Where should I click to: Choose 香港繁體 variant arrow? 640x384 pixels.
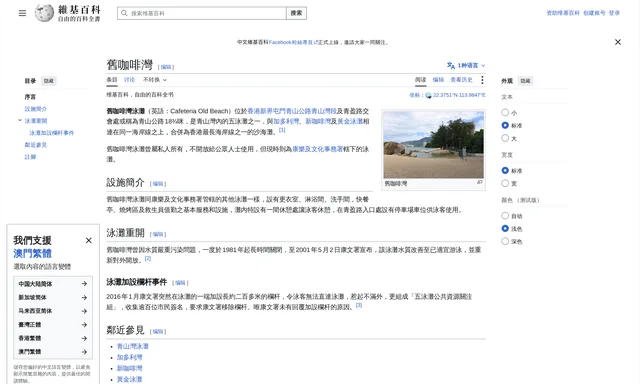click(x=84, y=338)
